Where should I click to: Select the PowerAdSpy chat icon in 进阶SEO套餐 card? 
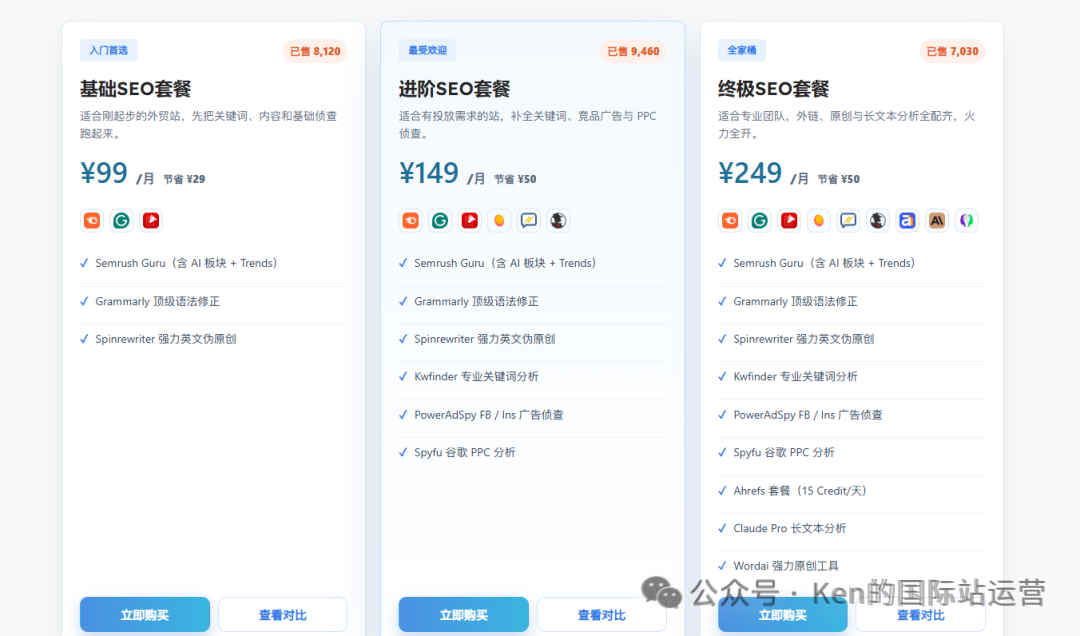pyautogui.click(x=529, y=220)
